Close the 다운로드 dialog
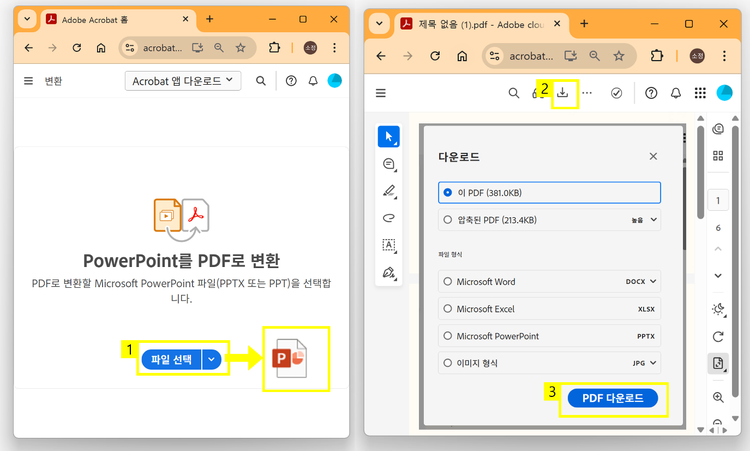The width and height of the screenshot is (750, 451). pyautogui.click(x=653, y=156)
